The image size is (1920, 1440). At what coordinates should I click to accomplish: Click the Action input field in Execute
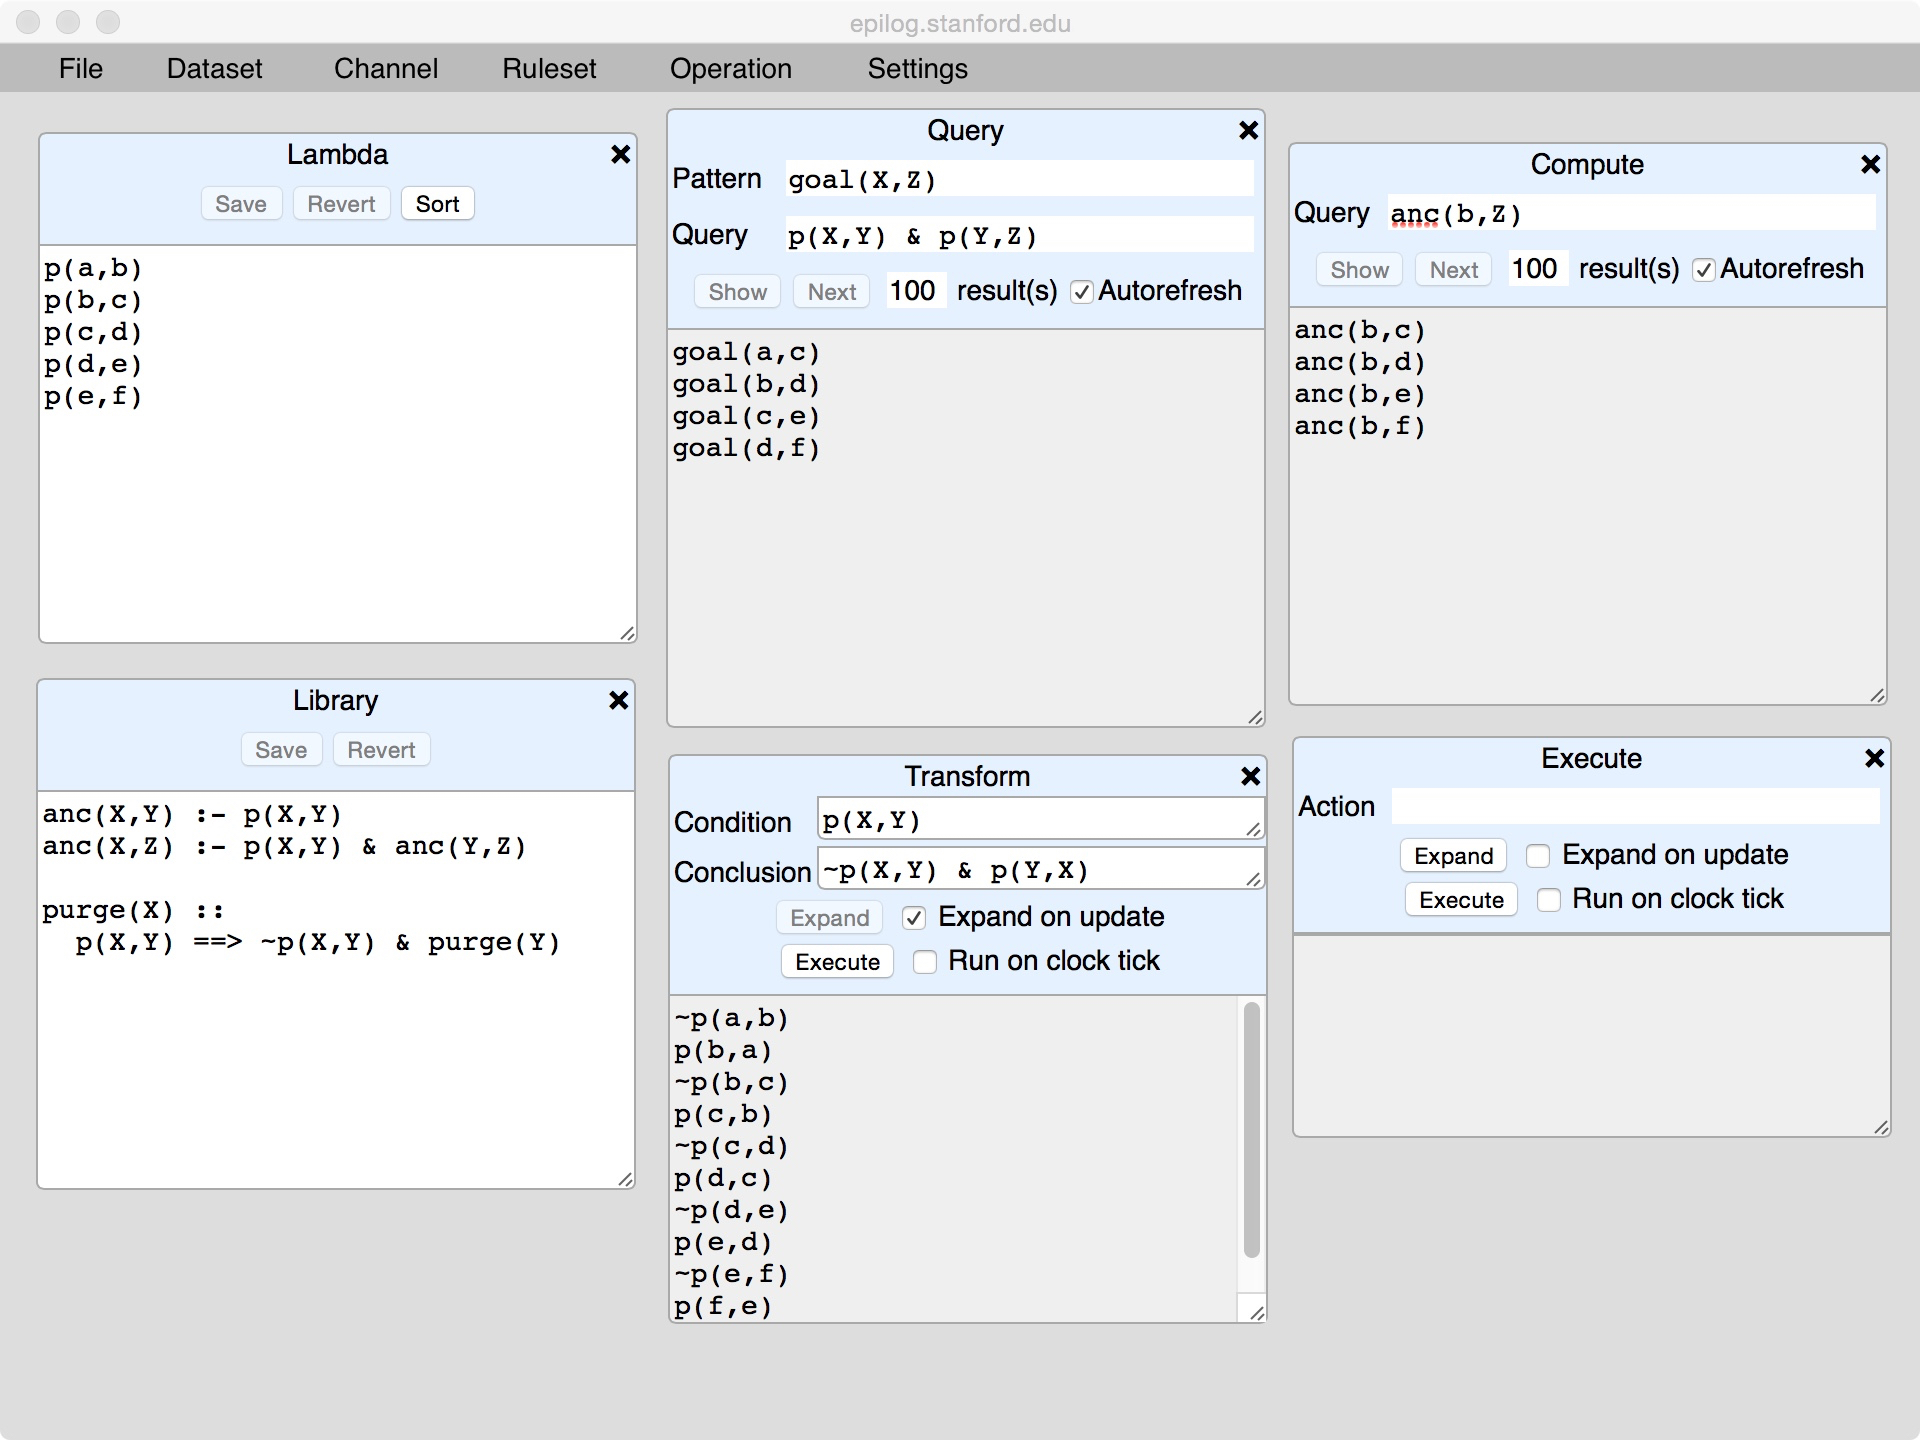[1635, 806]
